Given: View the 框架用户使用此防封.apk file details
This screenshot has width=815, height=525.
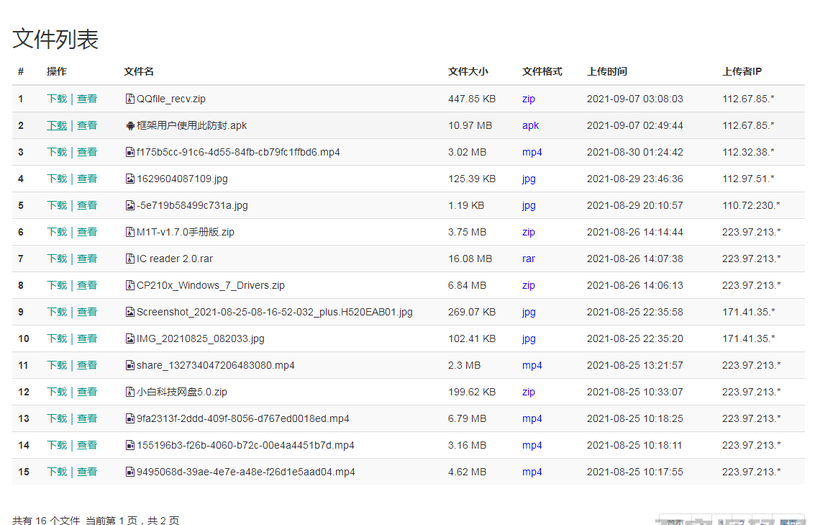Looking at the screenshot, I should [87, 126].
